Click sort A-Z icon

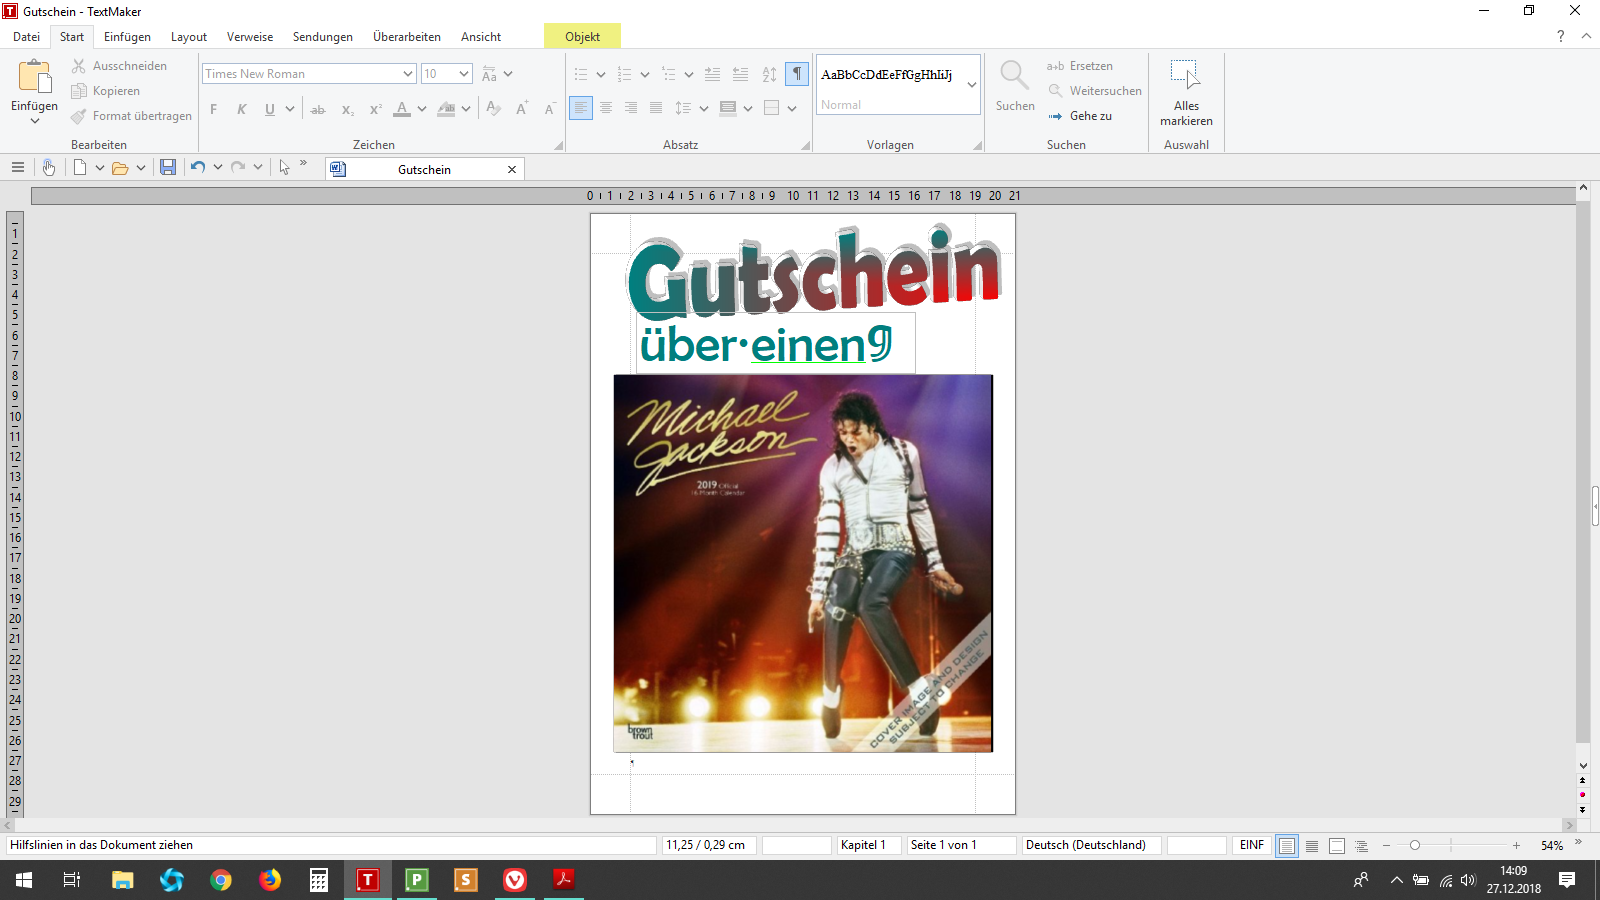point(769,74)
